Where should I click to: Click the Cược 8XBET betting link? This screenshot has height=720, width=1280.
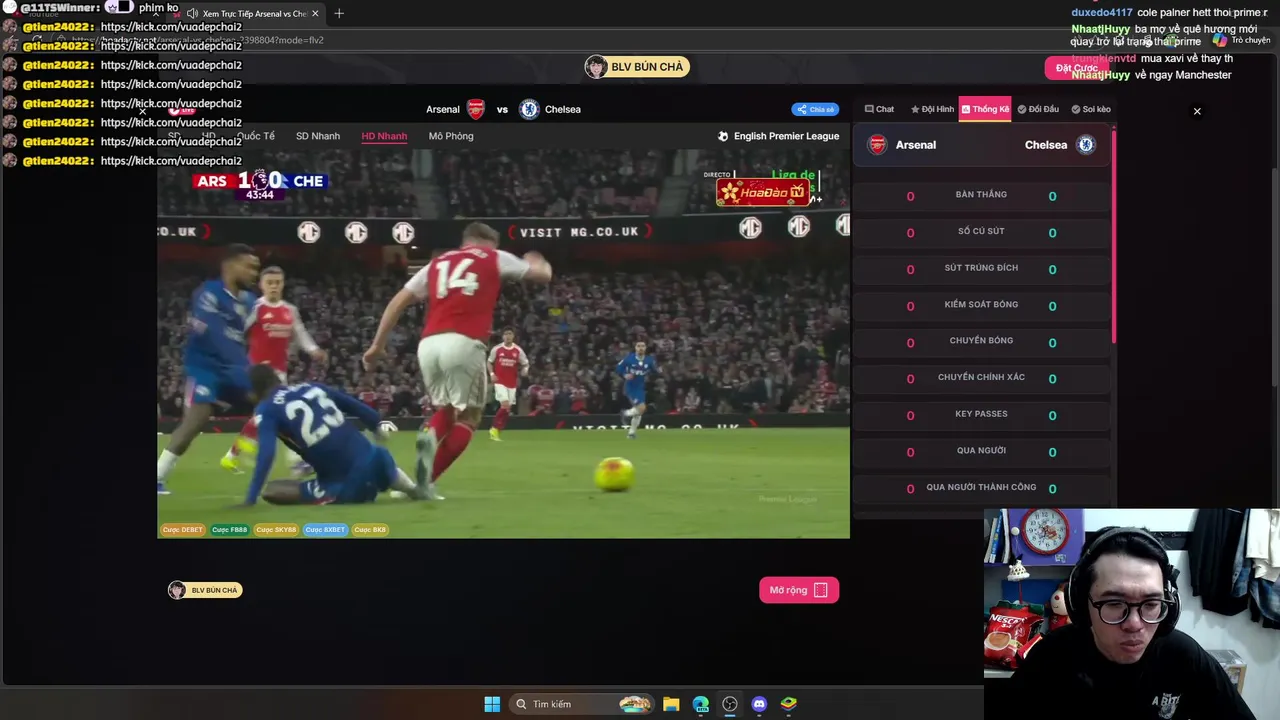(x=325, y=530)
